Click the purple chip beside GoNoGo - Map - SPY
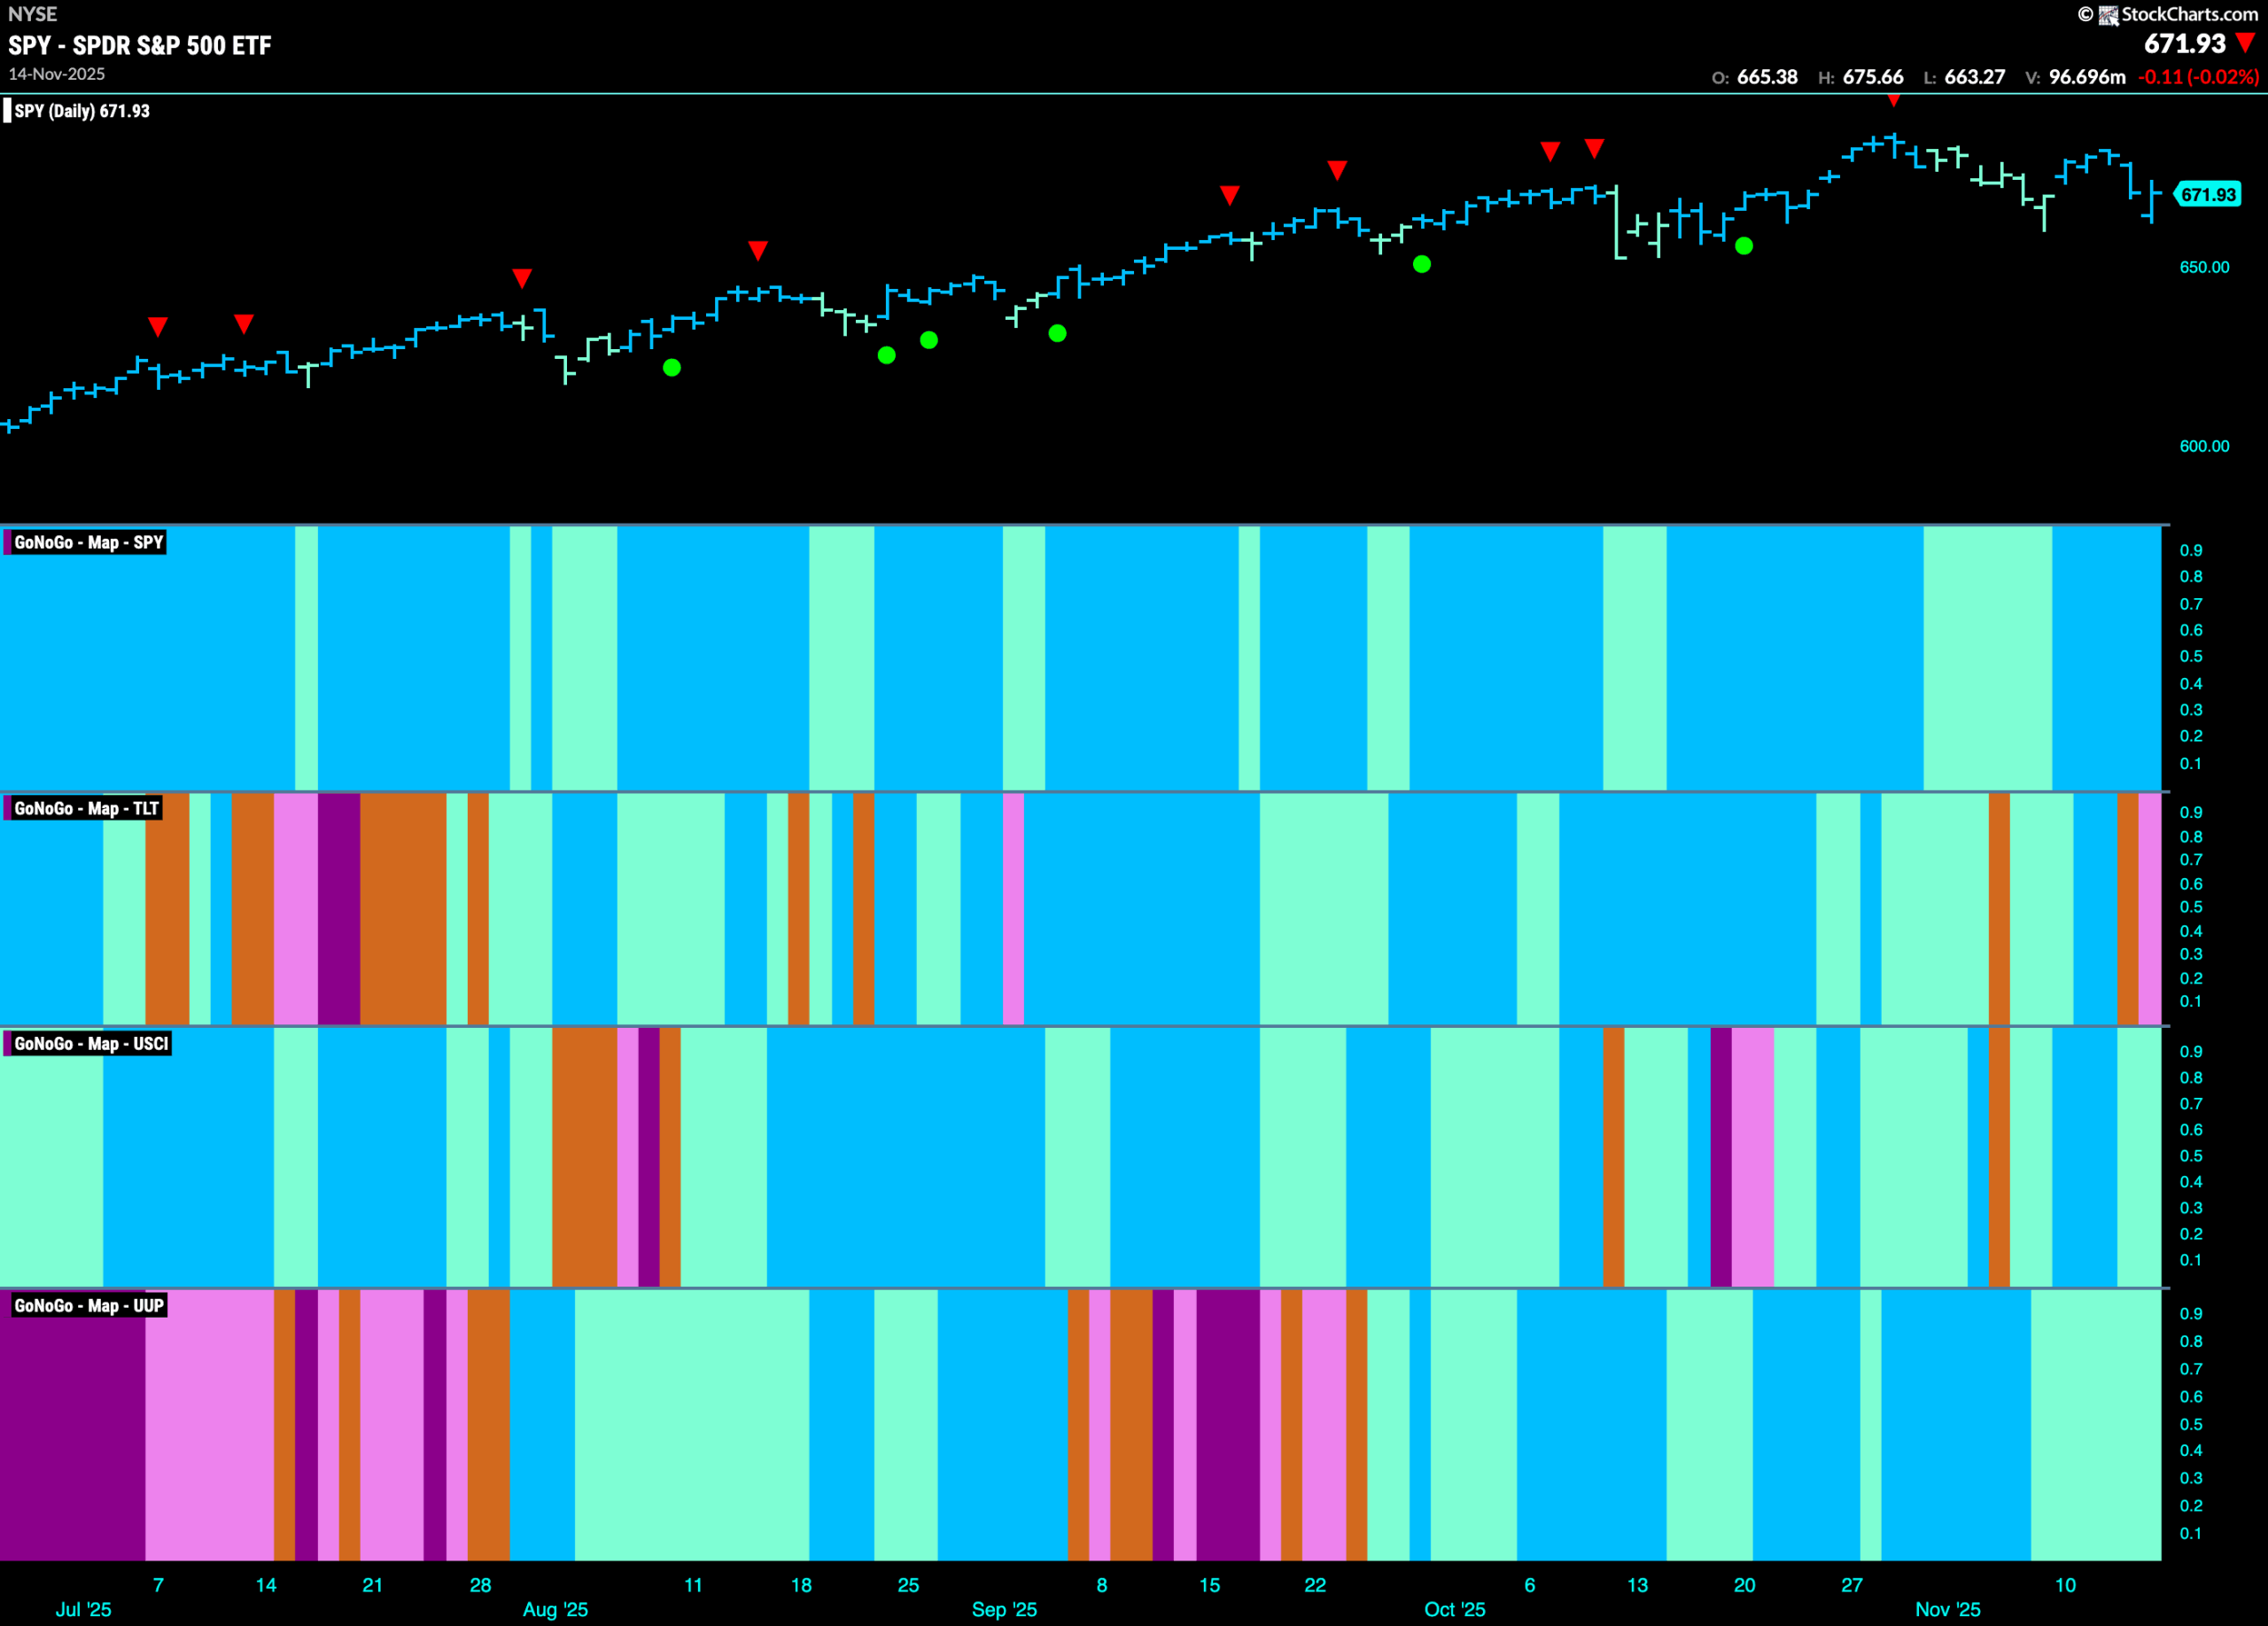Viewport: 2268px width, 1626px height. (7, 542)
